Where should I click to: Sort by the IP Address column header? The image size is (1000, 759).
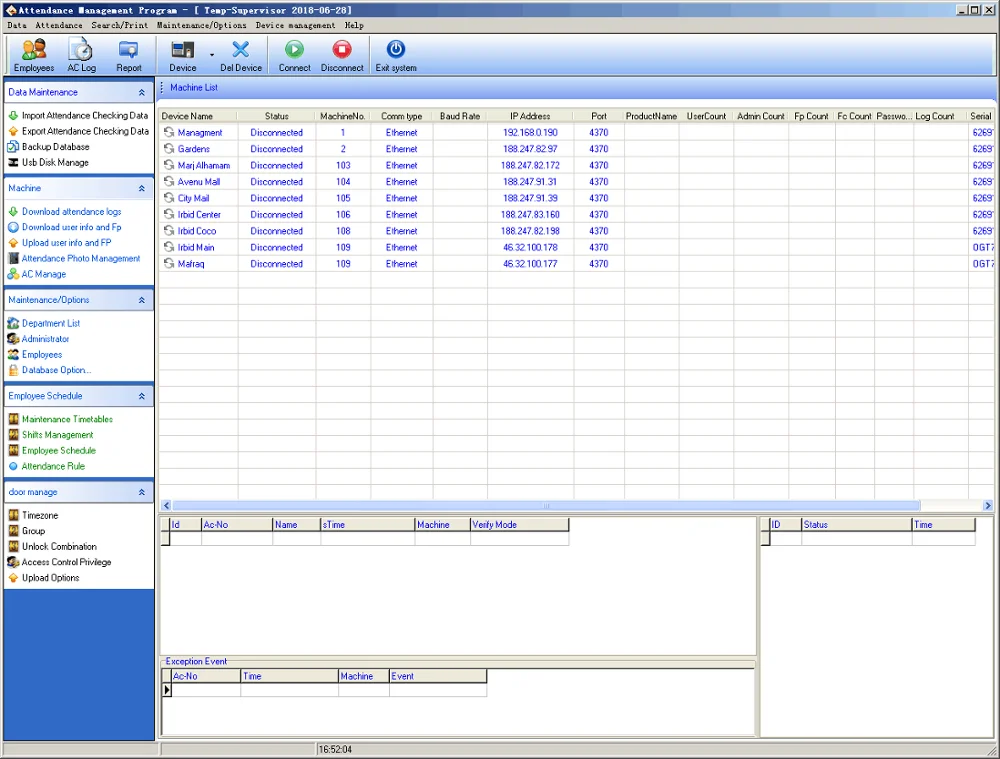(529, 116)
